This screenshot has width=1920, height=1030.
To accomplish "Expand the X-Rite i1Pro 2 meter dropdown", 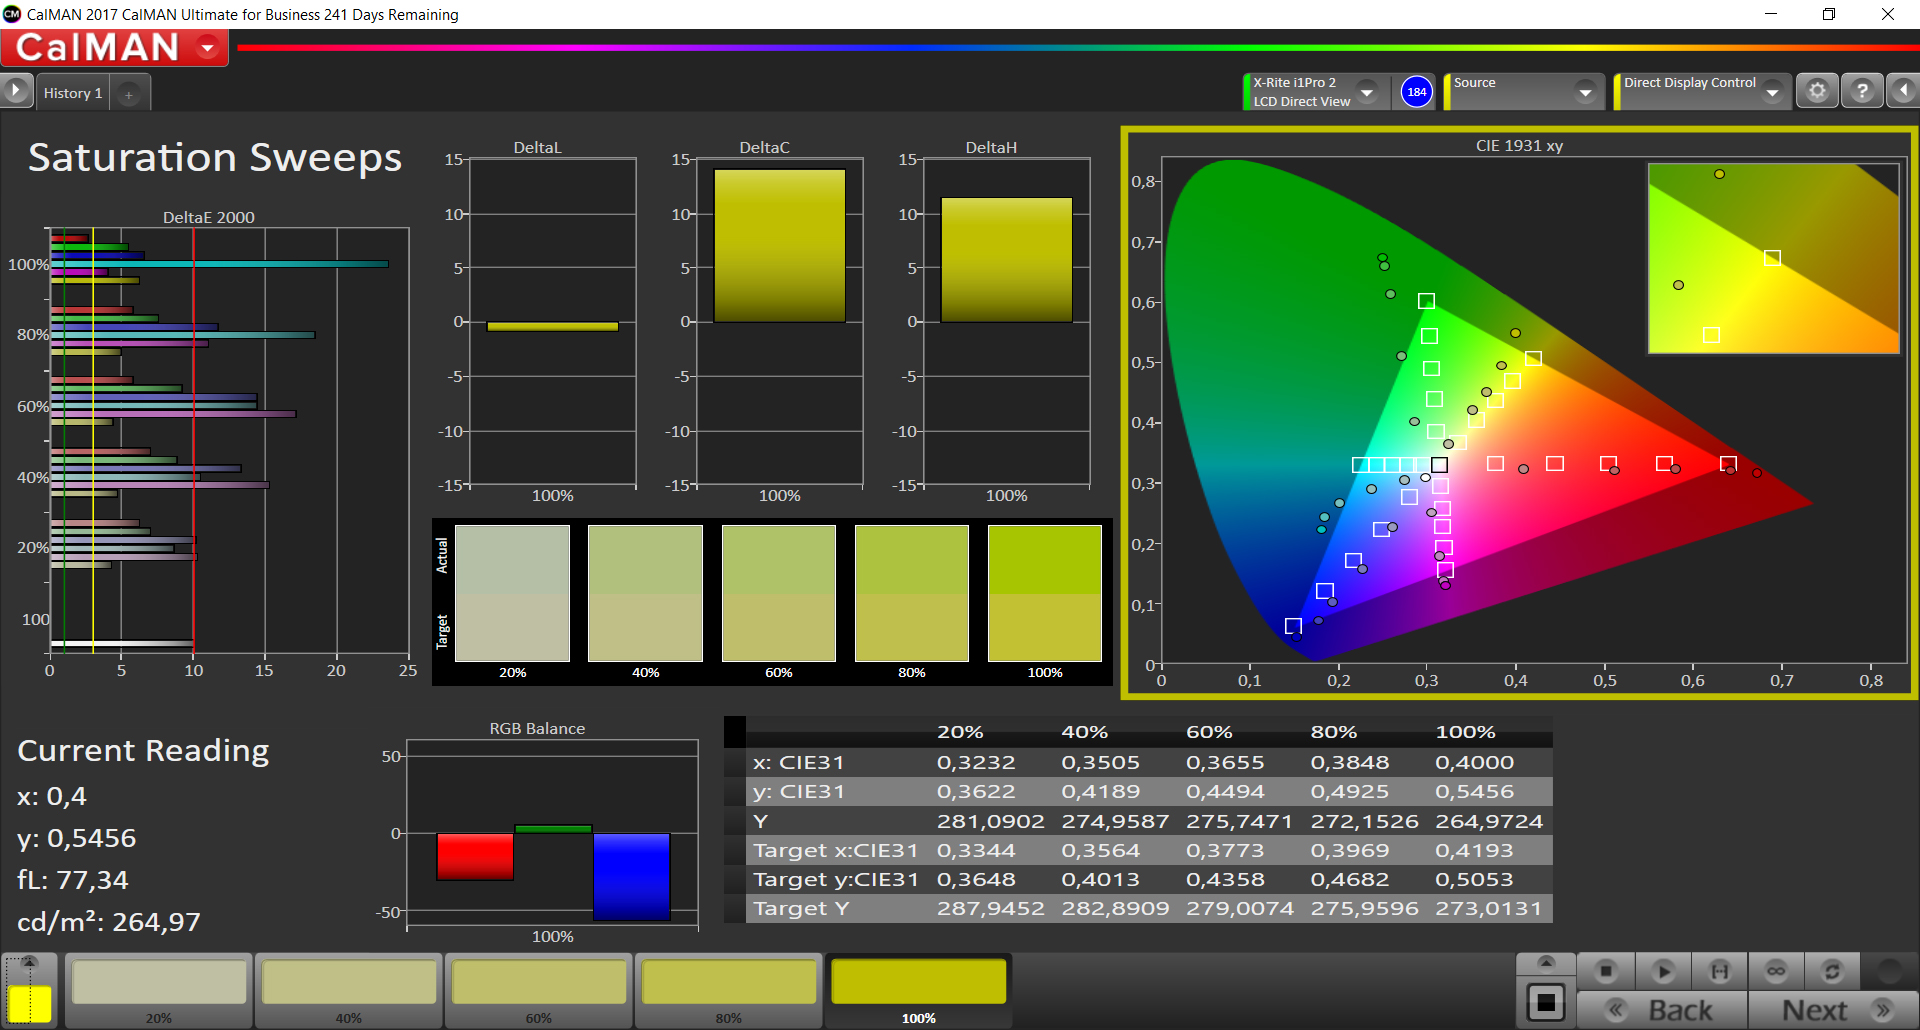I will pos(1367,92).
